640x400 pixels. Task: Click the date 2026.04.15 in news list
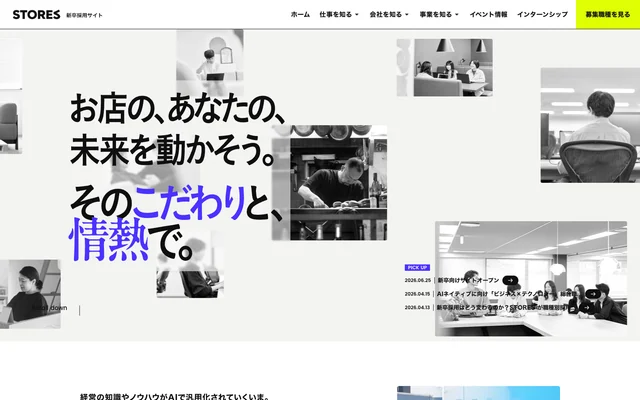tap(417, 294)
